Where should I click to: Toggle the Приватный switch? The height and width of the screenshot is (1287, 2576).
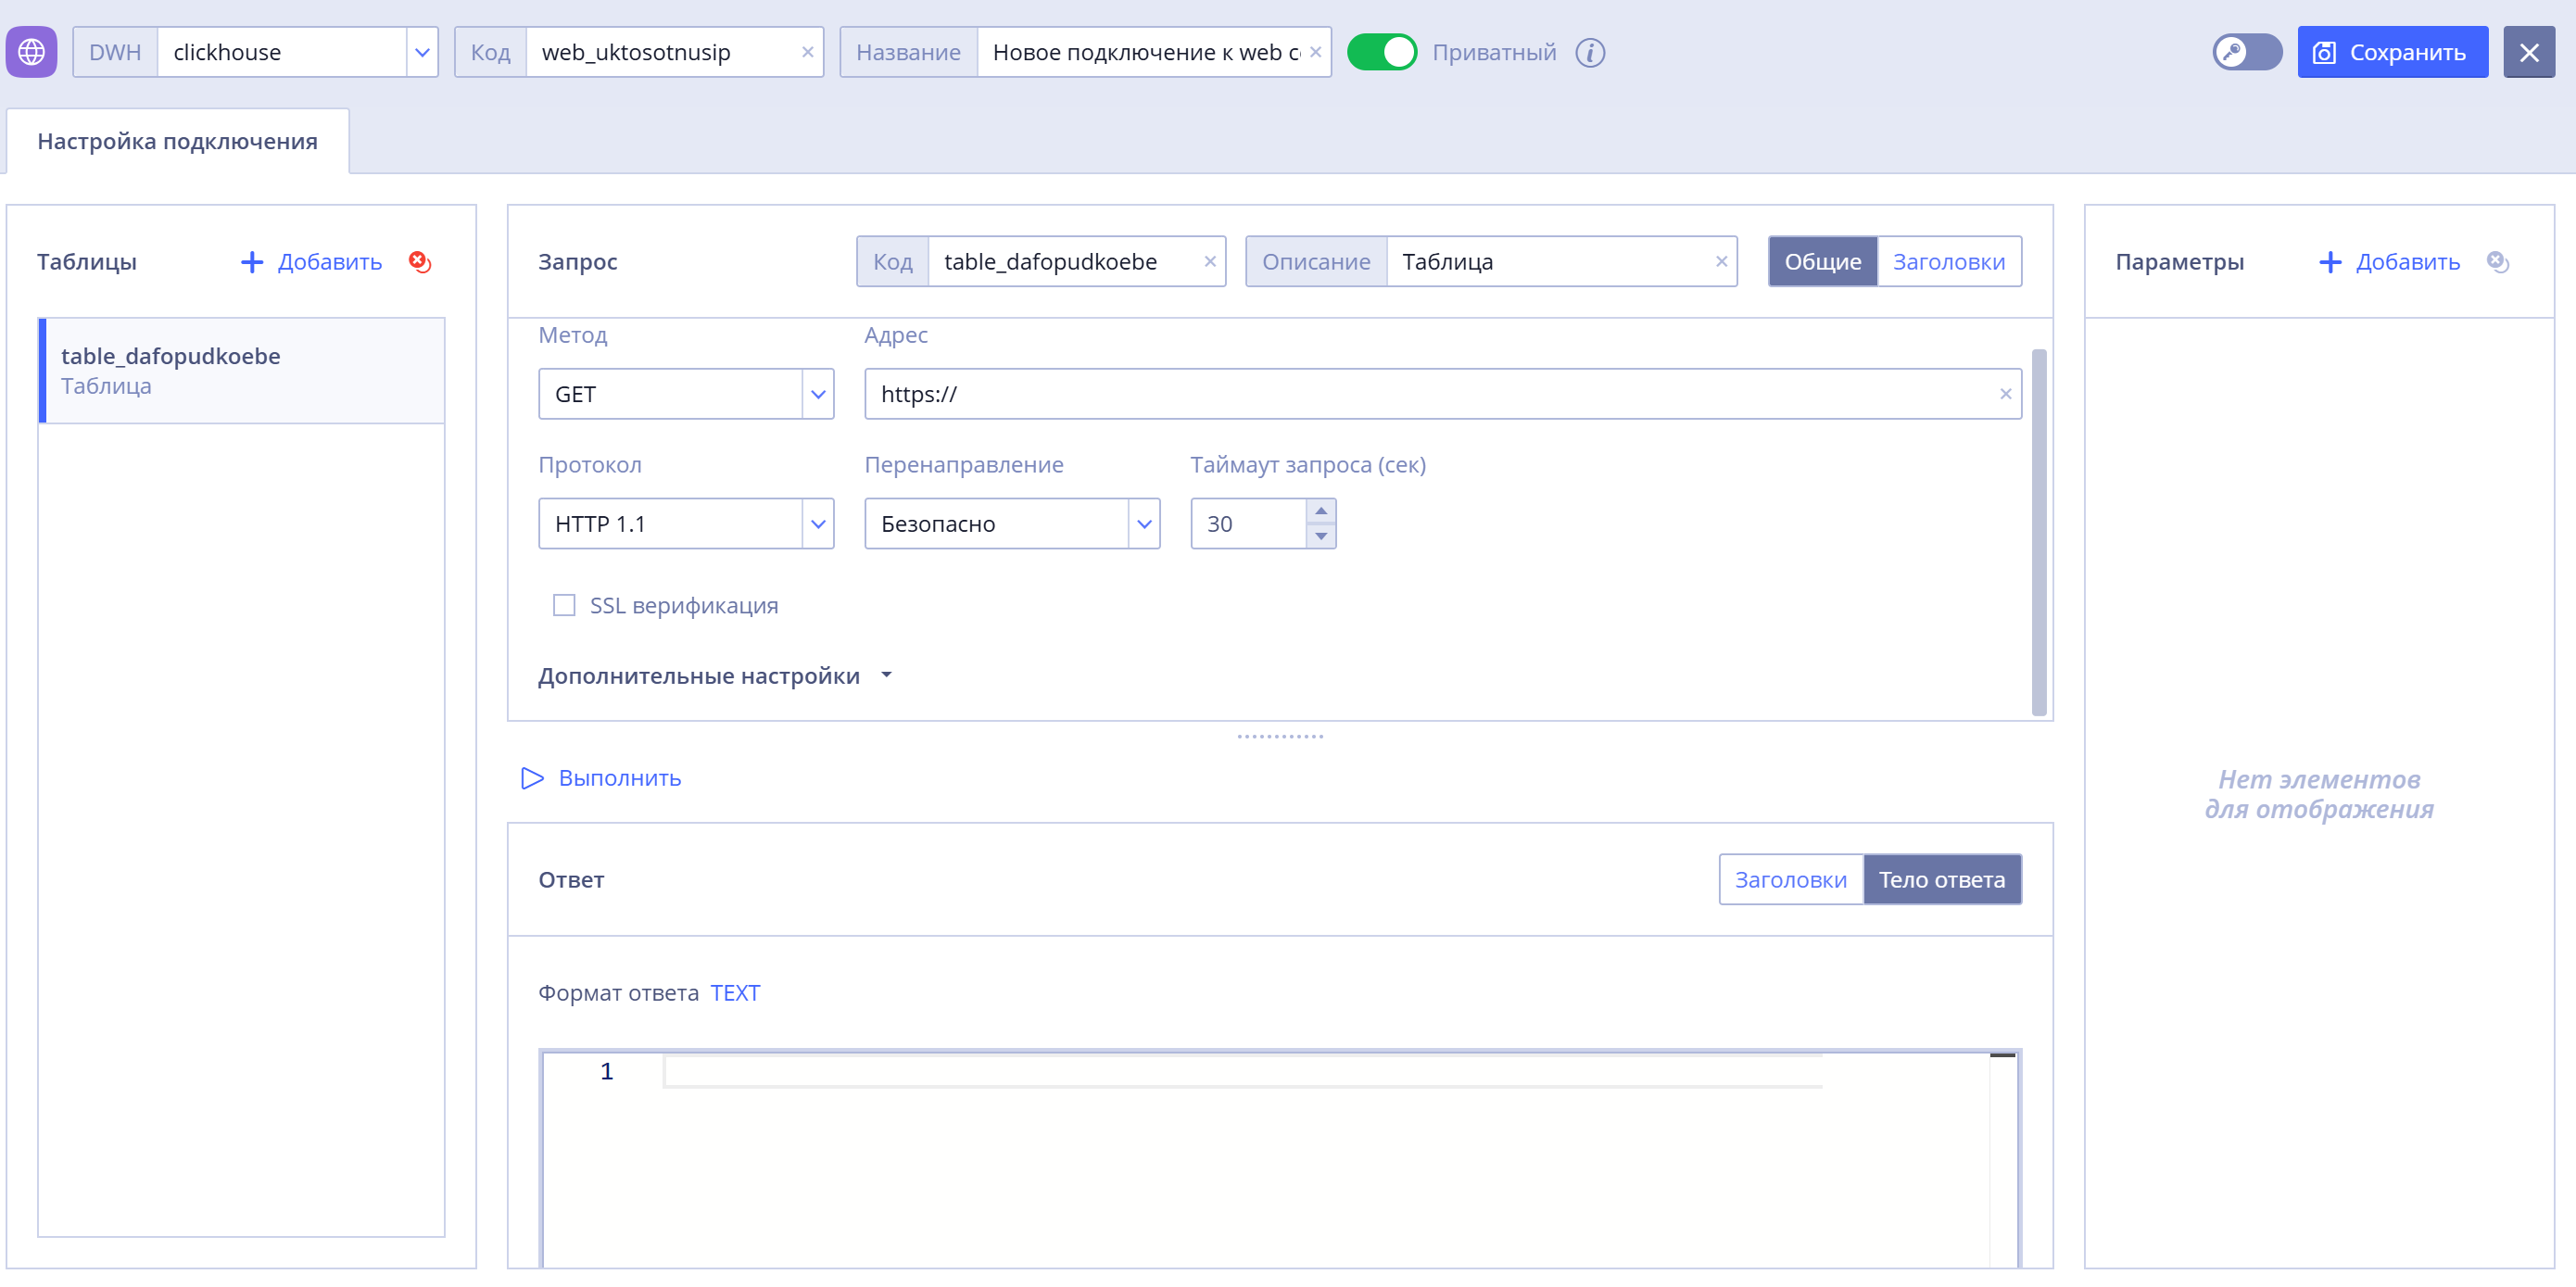1381,52
